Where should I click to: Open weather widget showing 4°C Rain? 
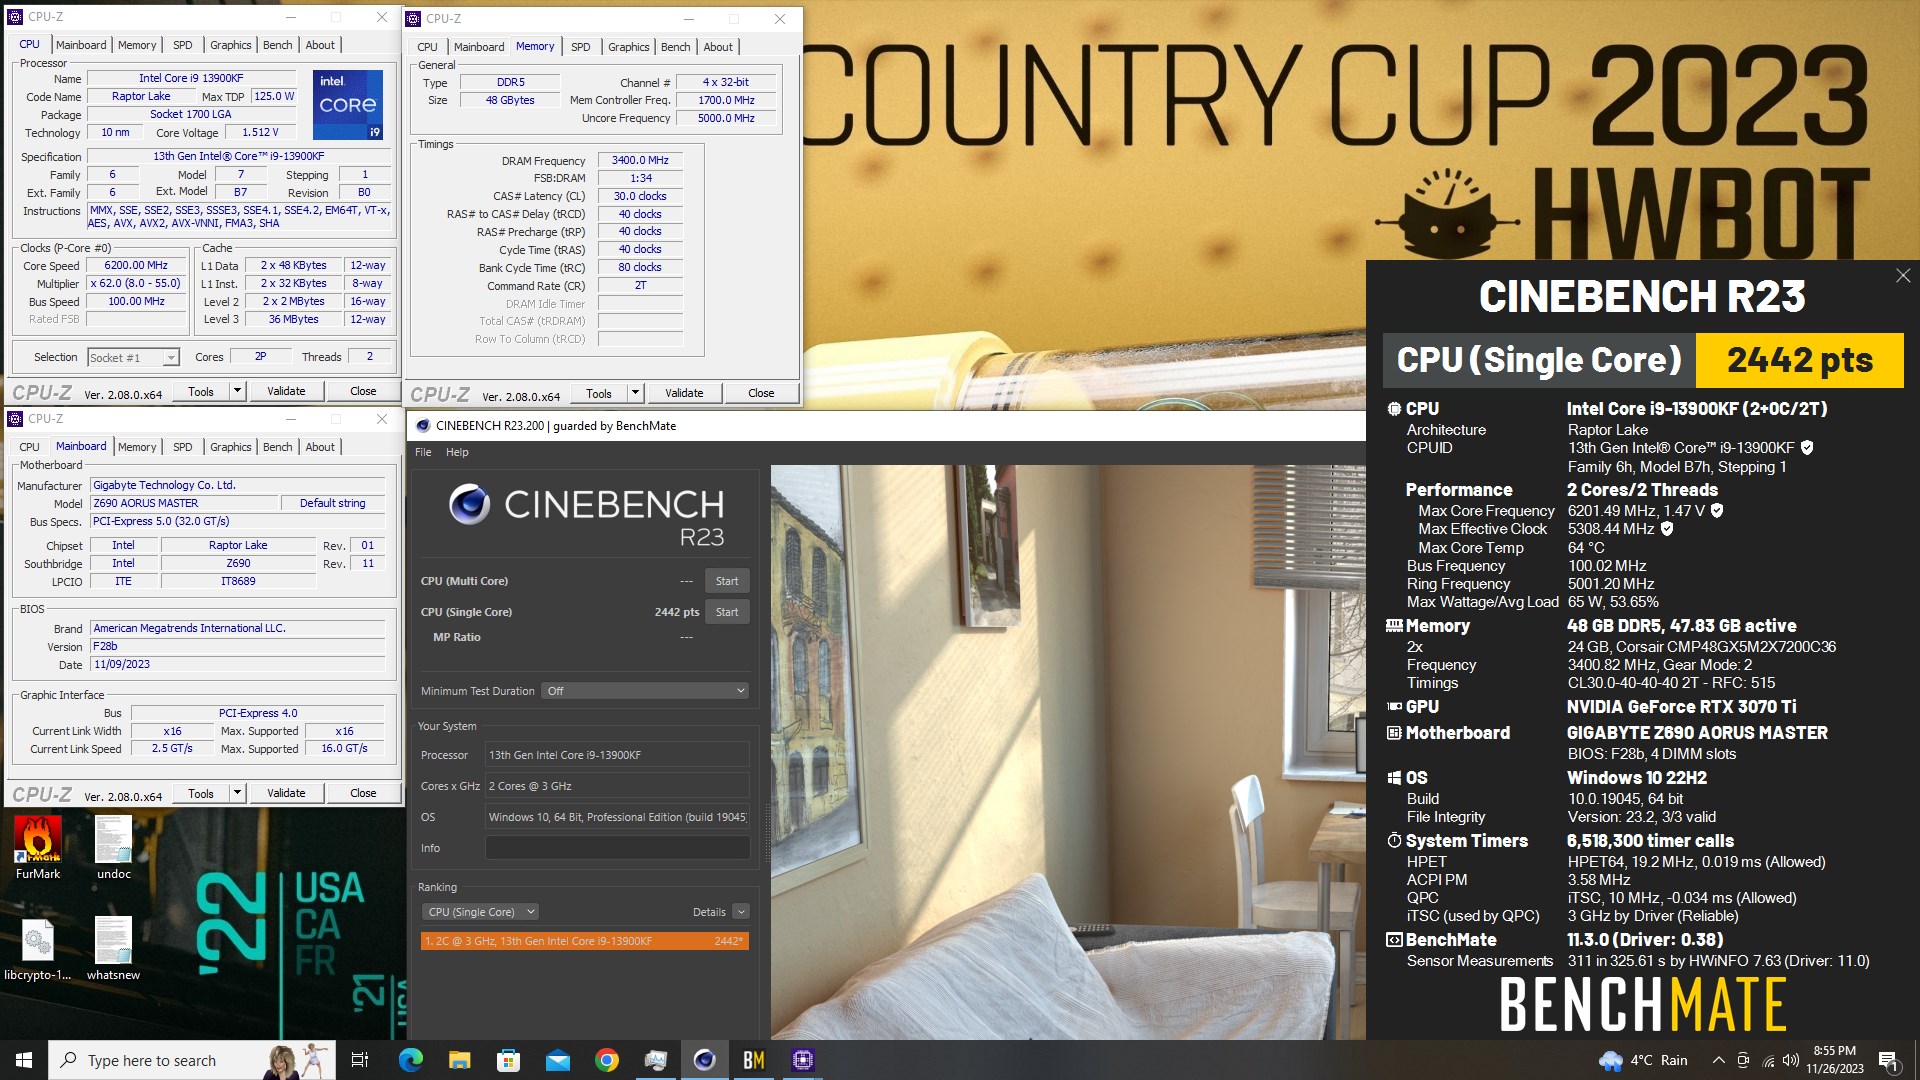click(x=1643, y=1060)
